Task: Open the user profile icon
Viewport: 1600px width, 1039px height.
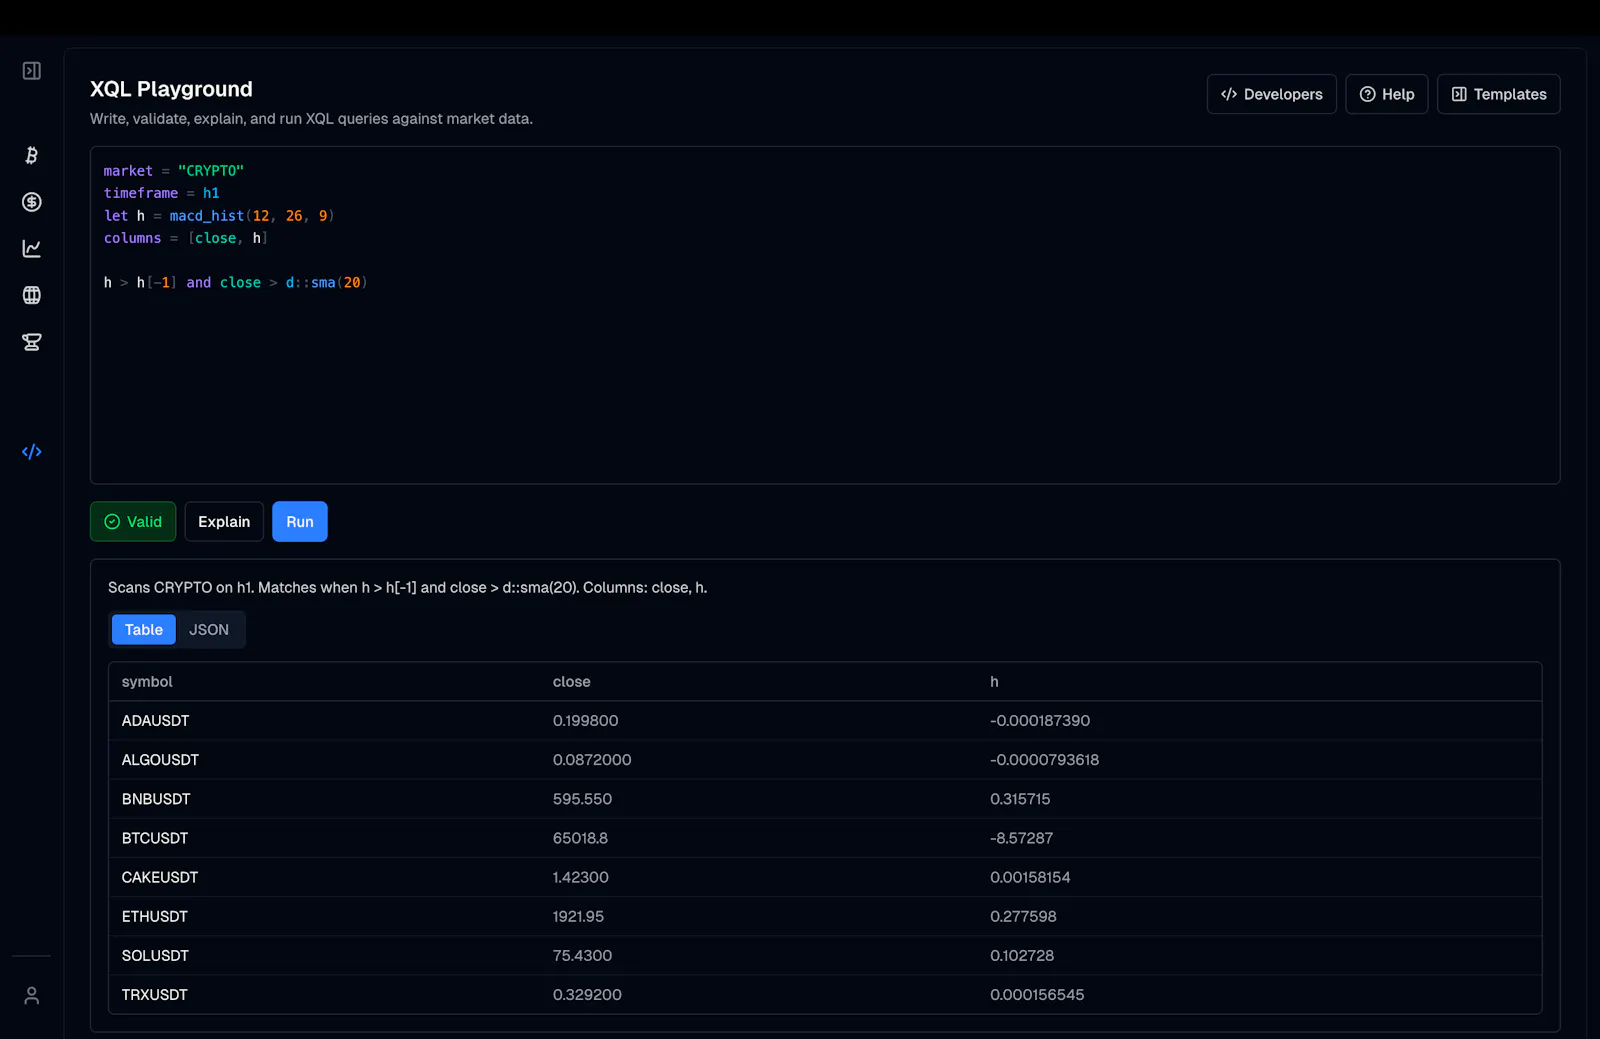Action: coord(32,996)
